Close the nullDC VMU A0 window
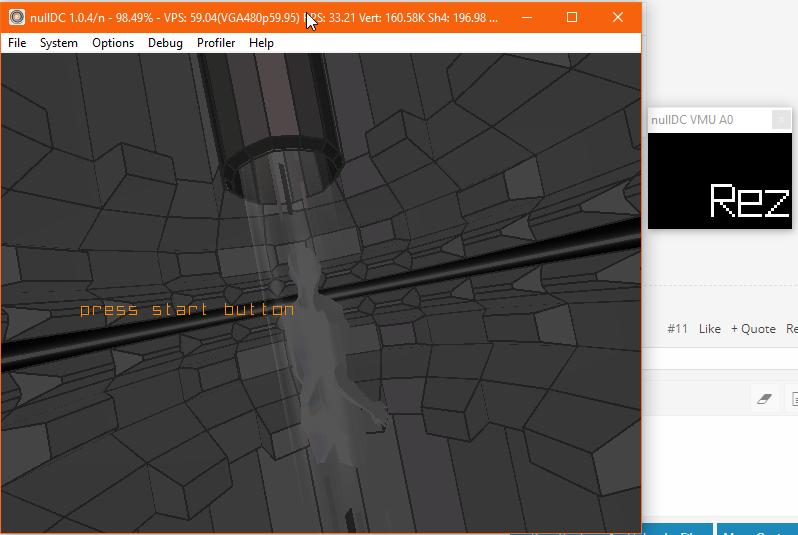Screen dimensions: 798x535 (781, 120)
